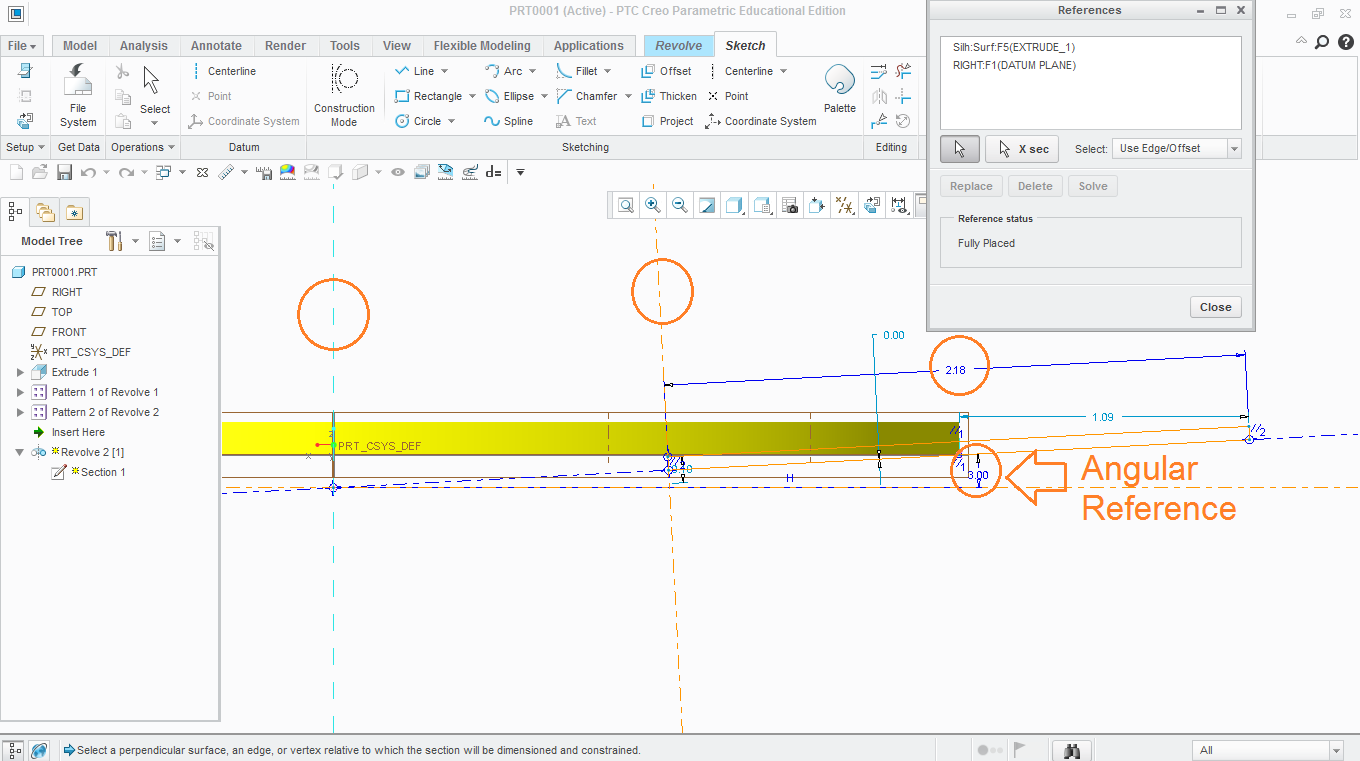The image size is (1360, 761).
Task: Choose the Spline sketch tool
Action: pyautogui.click(x=509, y=121)
